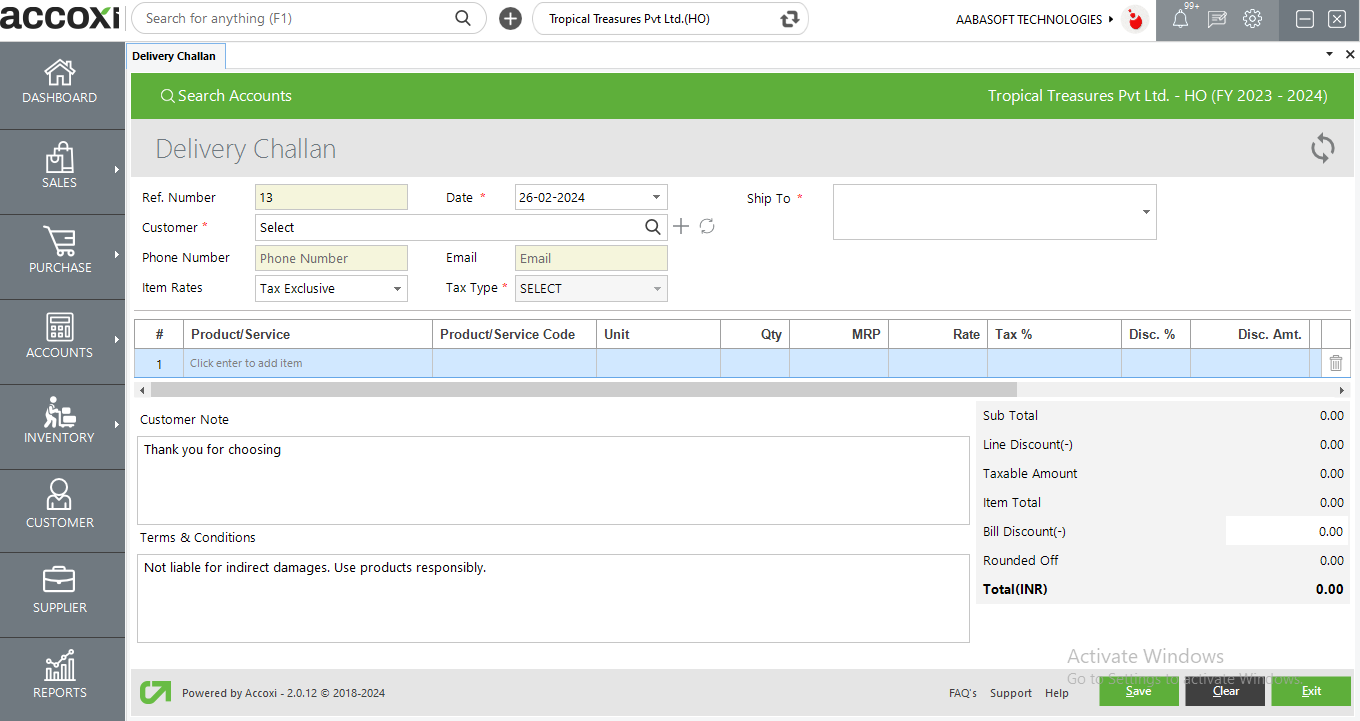The width and height of the screenshot is (1360, 721).
Task: Switch company using the Tropical Treasures sync icon
Action: click(790, 19)
